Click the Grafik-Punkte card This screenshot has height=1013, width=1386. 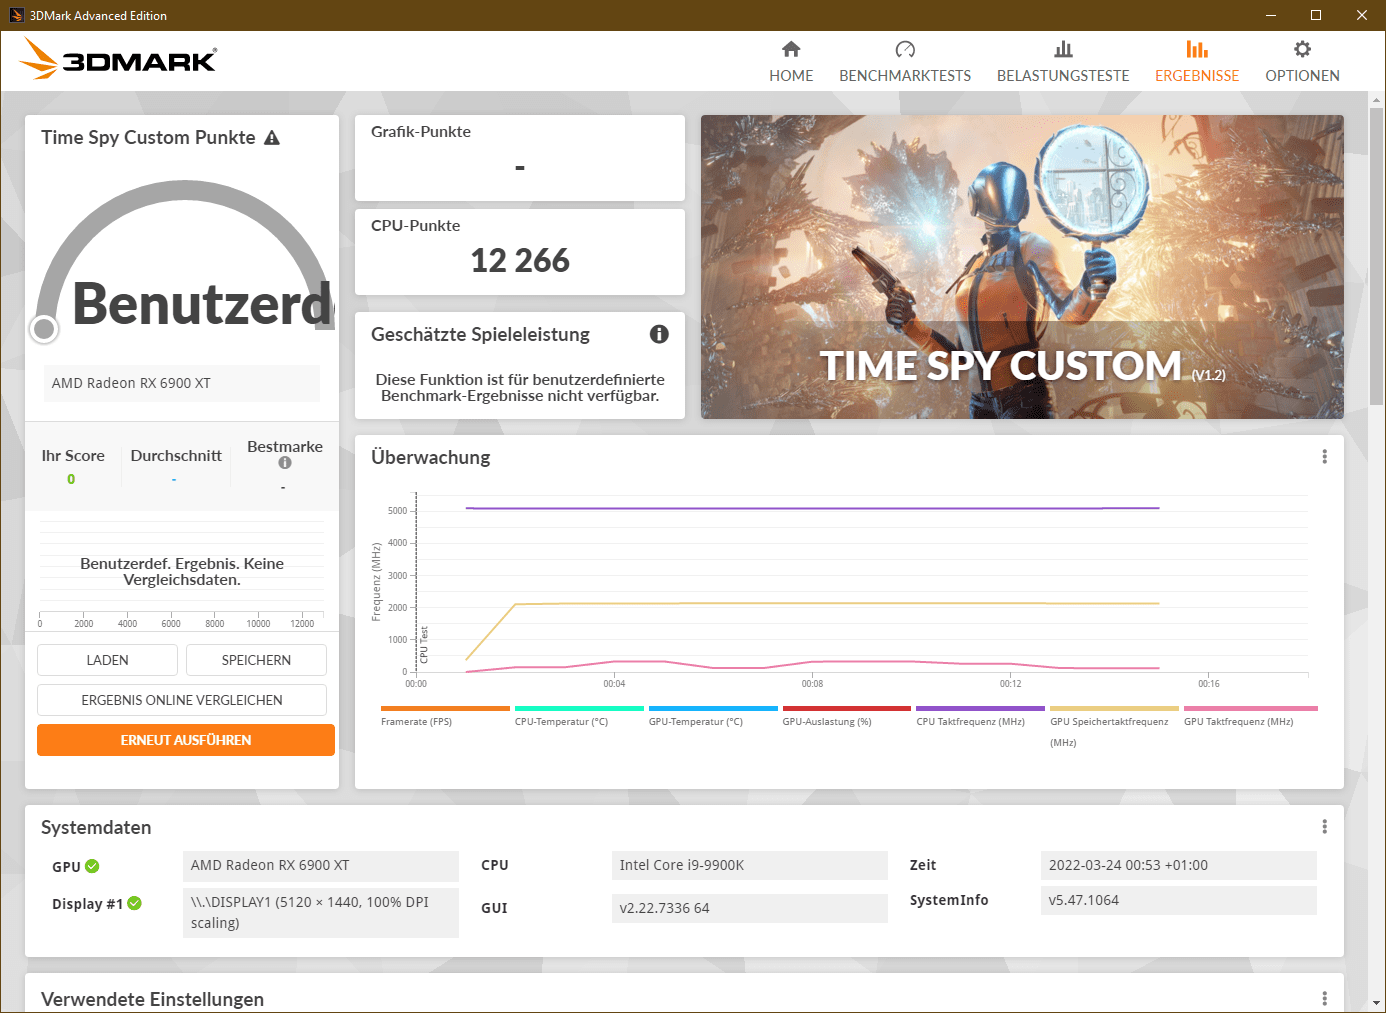pyautogui.click(x=520, y=158)
